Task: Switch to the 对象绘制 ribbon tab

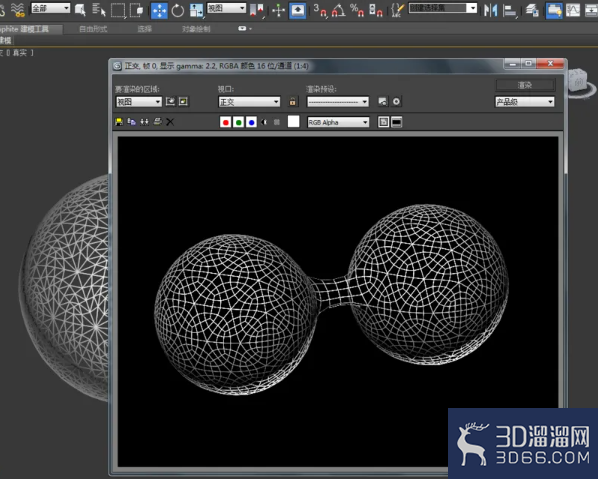Action: [x=196, y=29]
